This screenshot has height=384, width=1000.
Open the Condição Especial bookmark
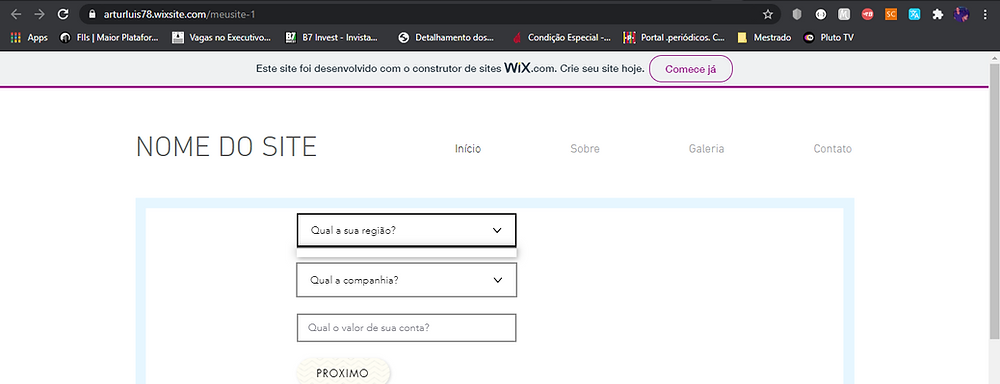click(x=561, y=38)
